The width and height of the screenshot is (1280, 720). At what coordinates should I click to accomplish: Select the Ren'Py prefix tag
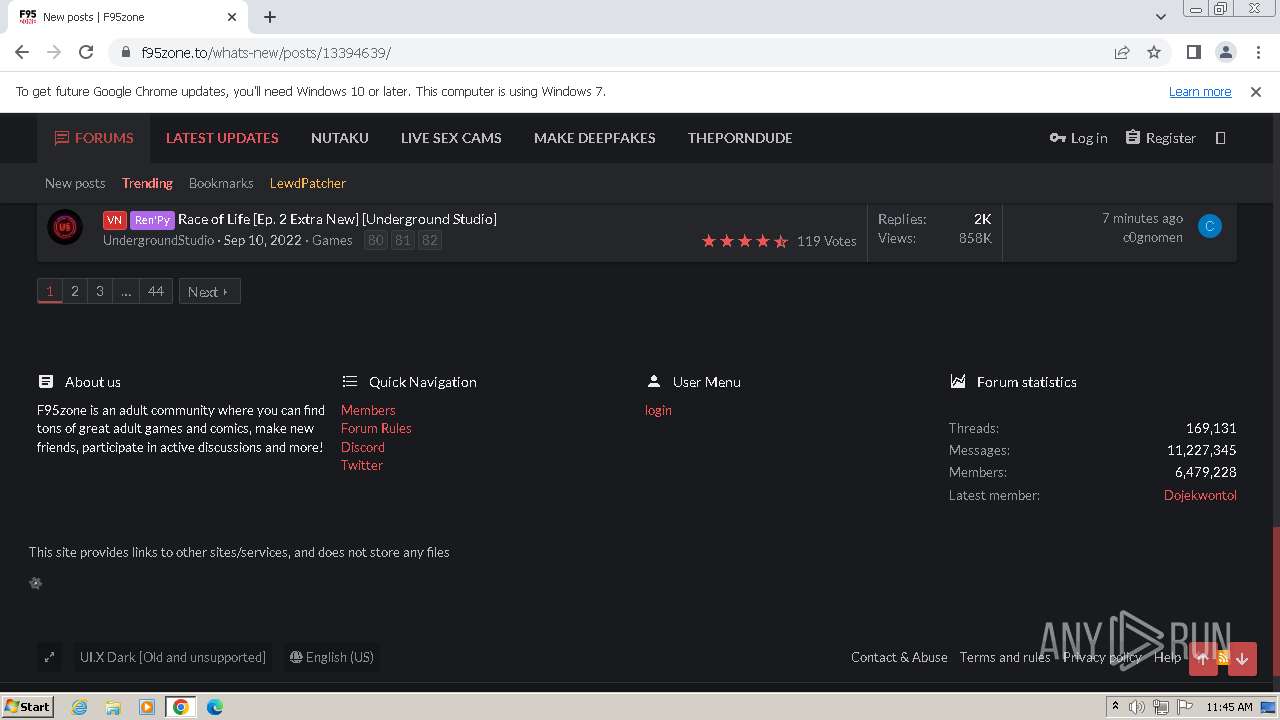tap(152, 220)
